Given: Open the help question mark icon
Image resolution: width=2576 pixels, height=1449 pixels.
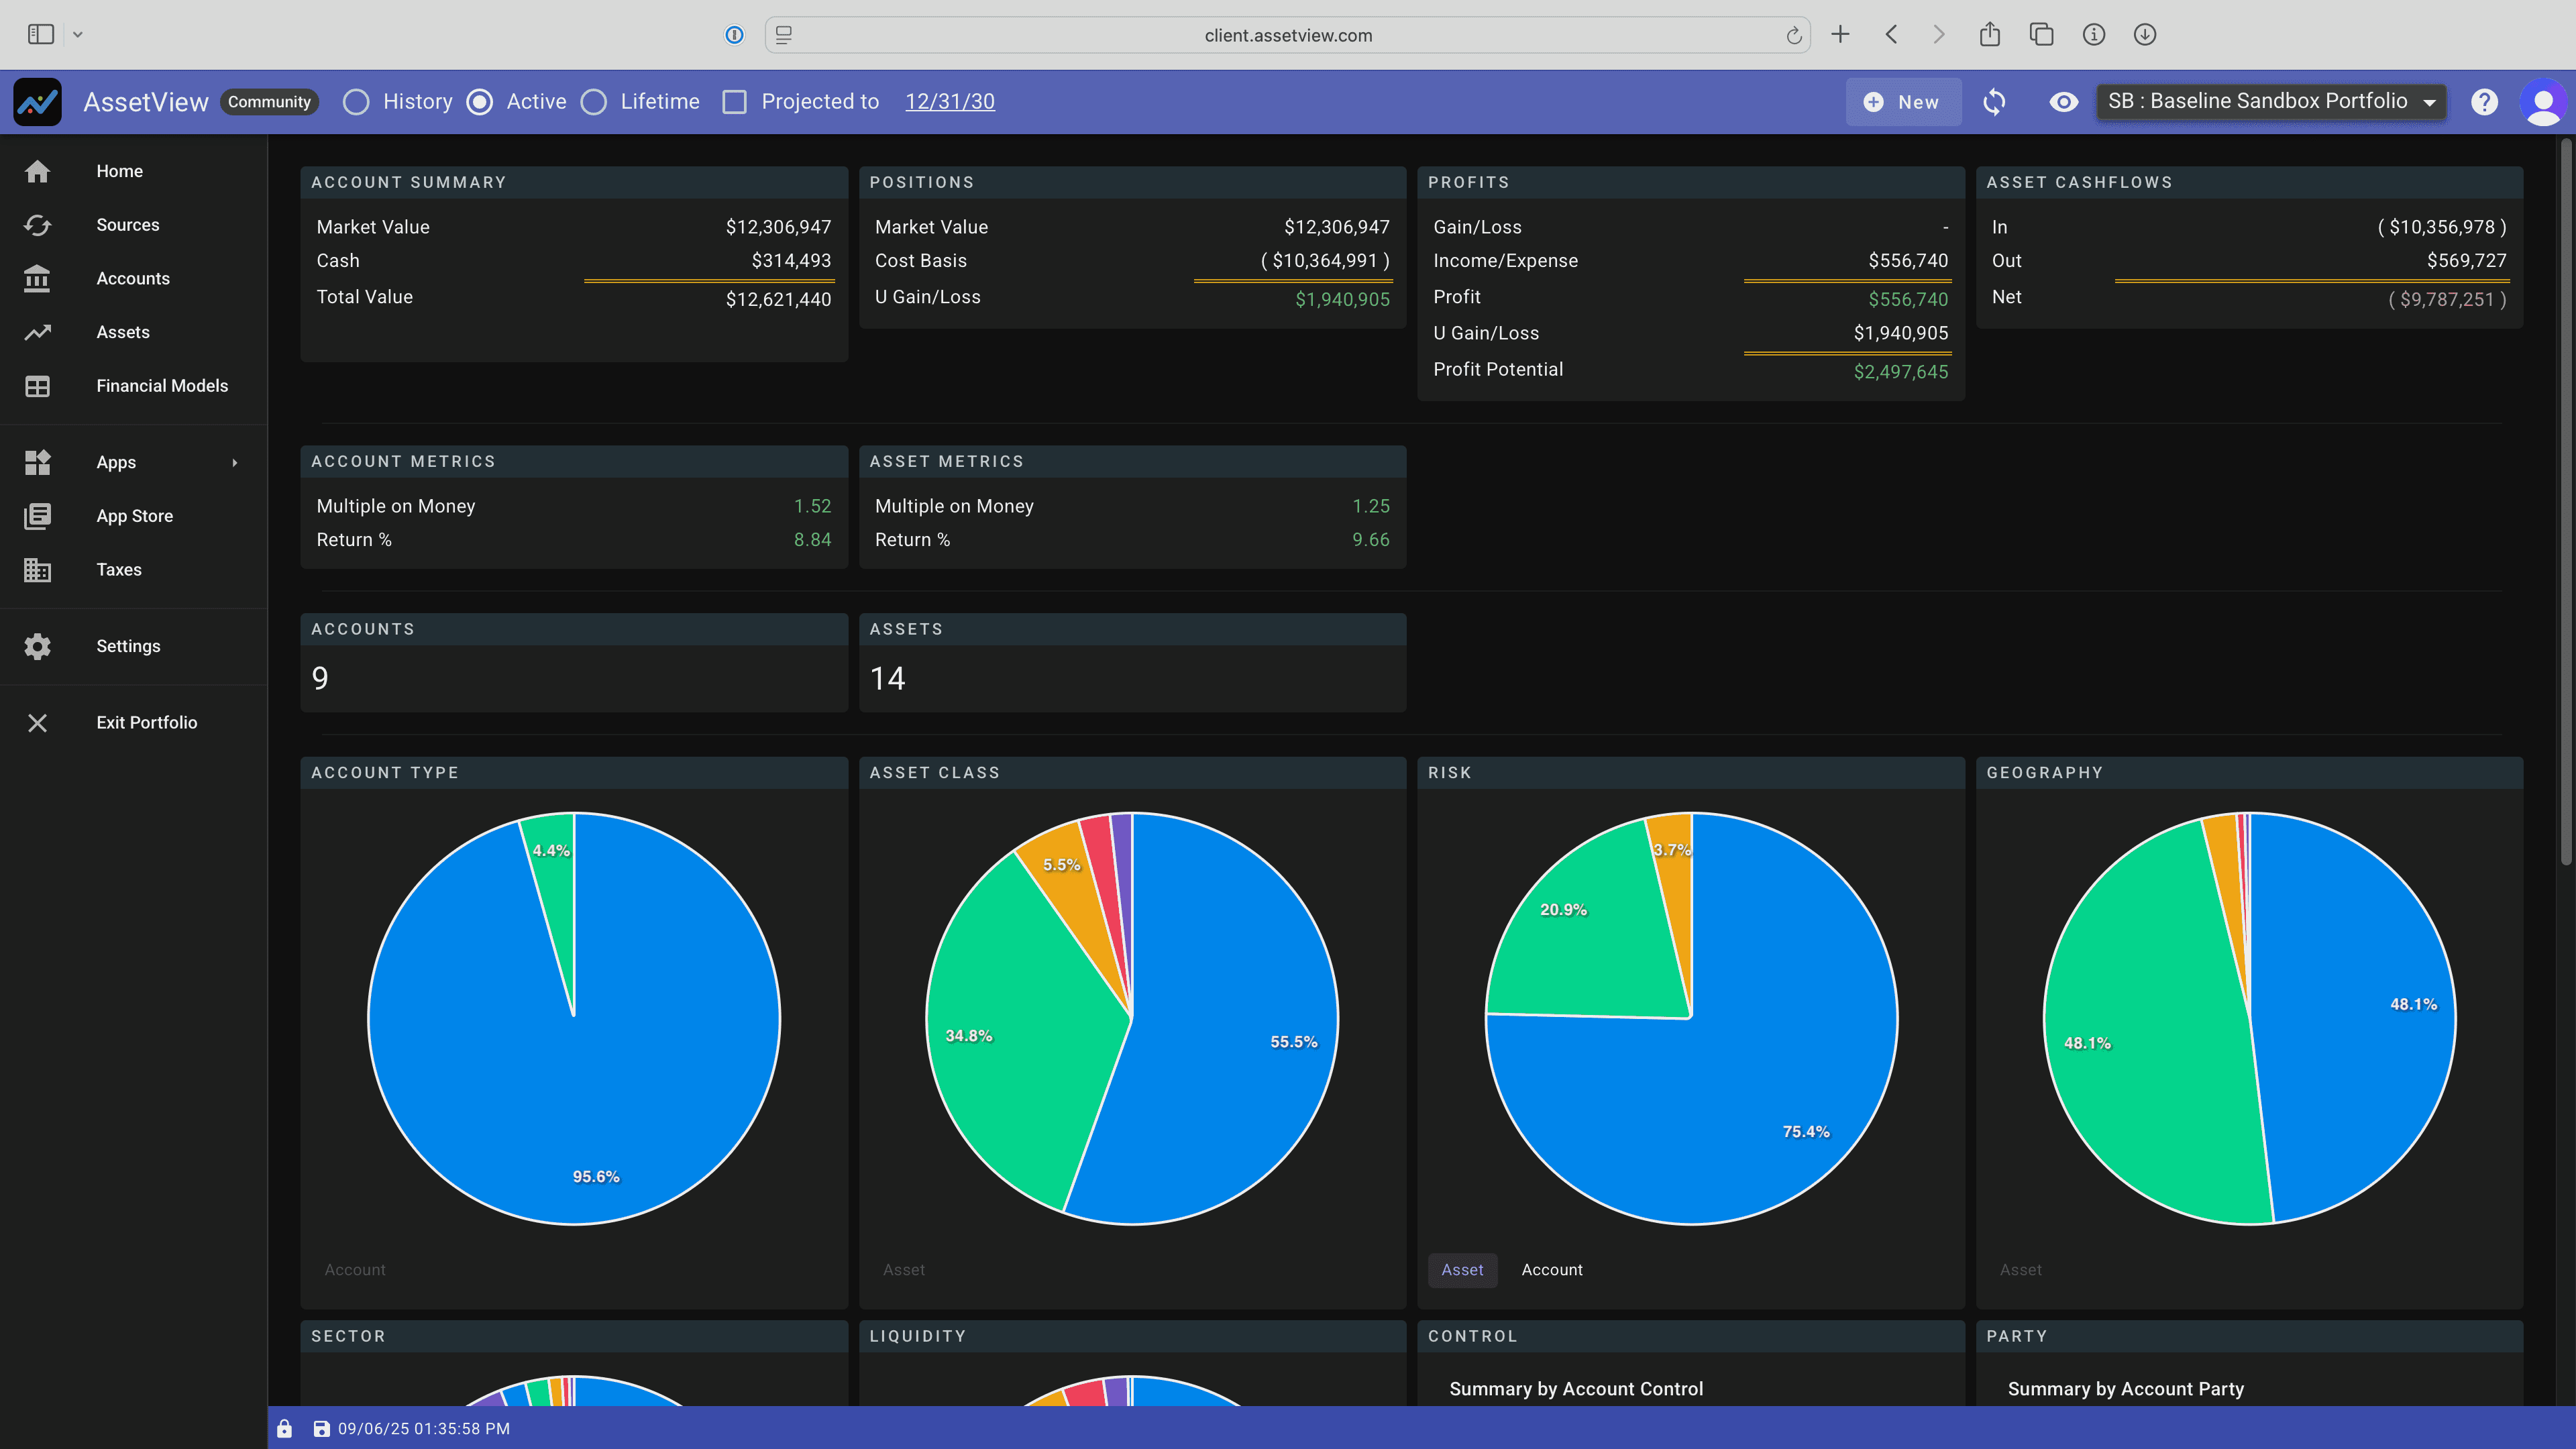Looking at the screenshot, I should tap(2484, 102).
